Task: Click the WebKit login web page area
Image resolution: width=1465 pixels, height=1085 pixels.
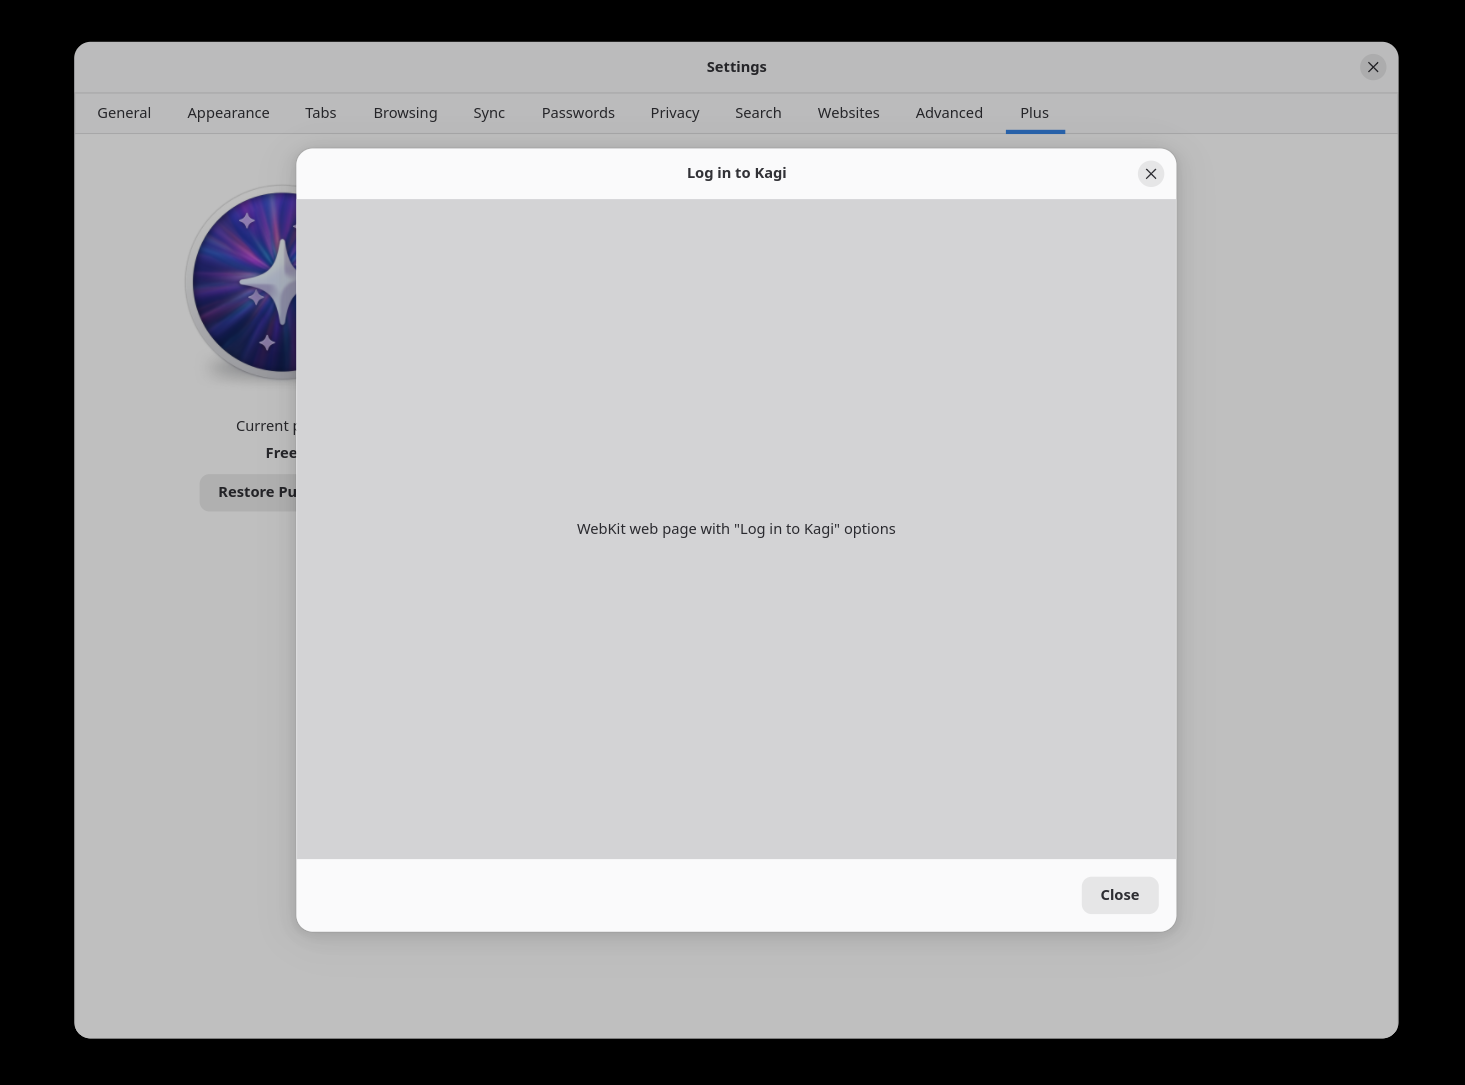Action: point(736,528)
